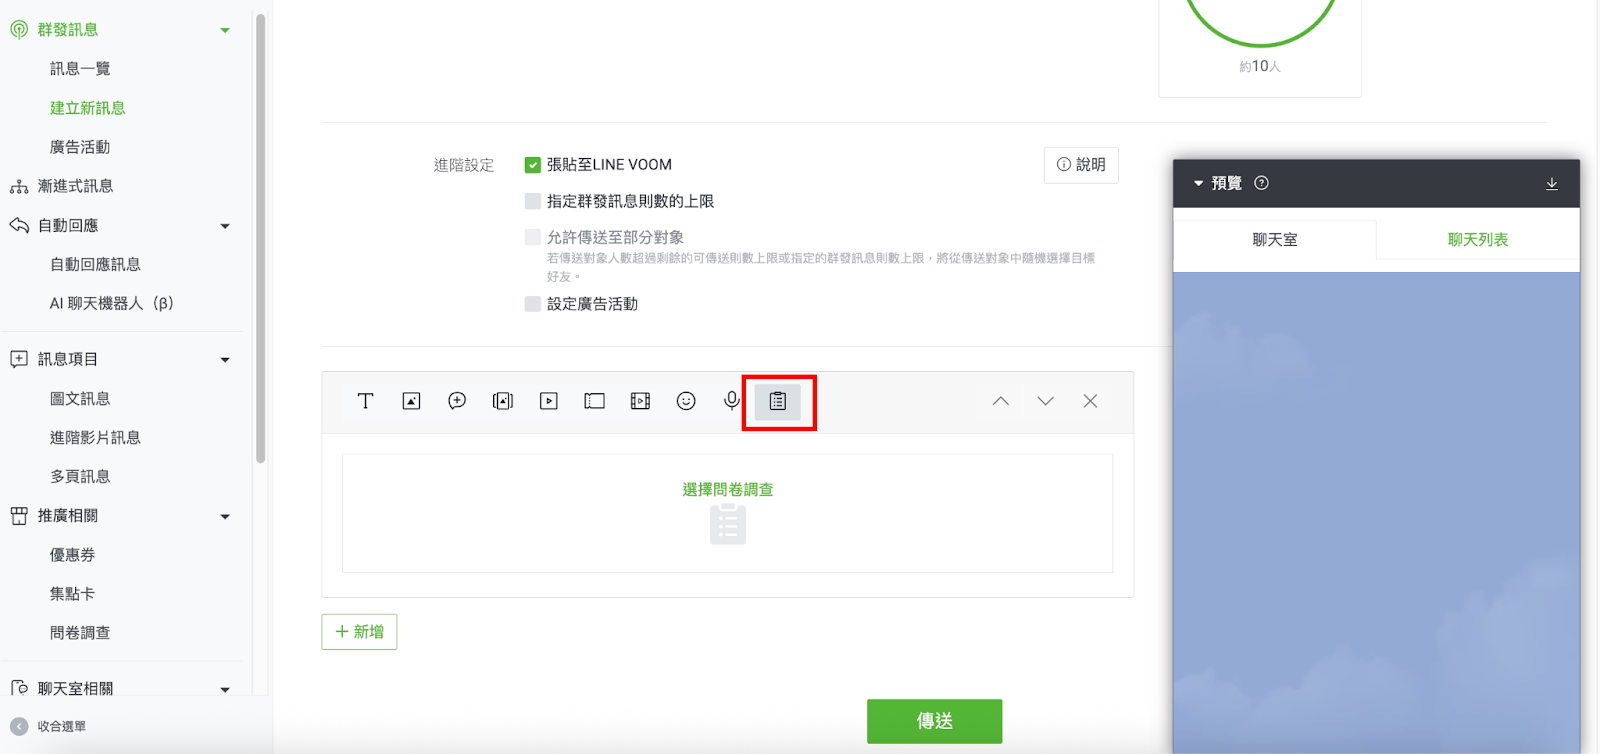Image resolution: width=1600 pixels, height=754 pixels.
Task: Collapse the preview panel with triangle arrow
Action: [x=1198, y=184]
